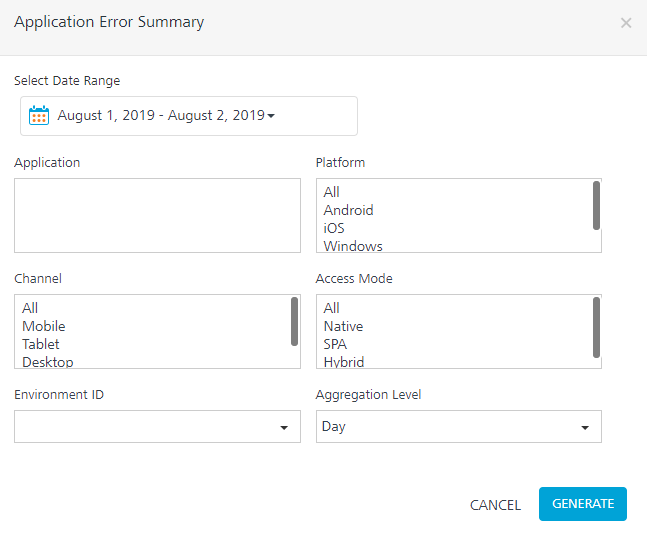647x538 pixels.
Task: Expand the Environment ID dropdown
Action: point(157,427)
